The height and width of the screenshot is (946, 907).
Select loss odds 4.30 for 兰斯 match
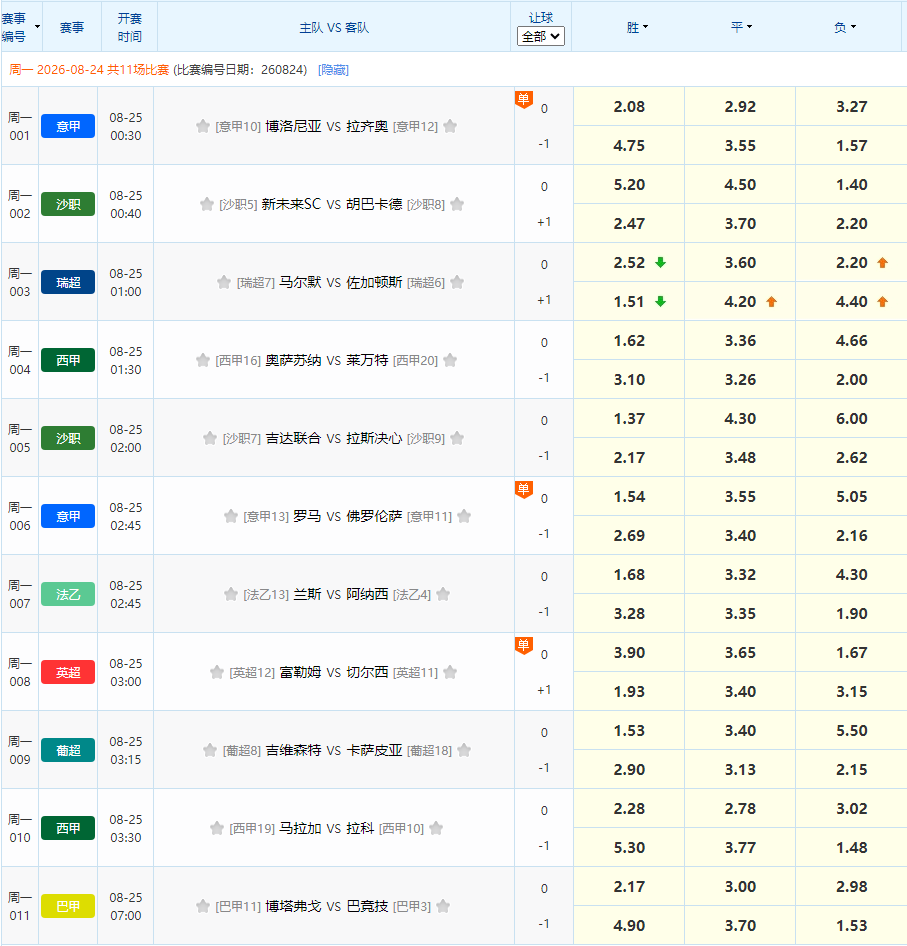851,575
